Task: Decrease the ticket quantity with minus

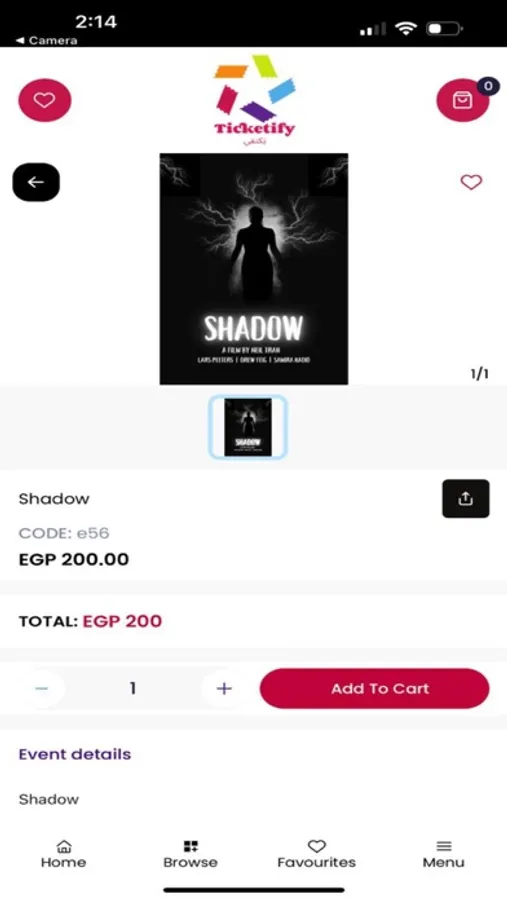Action: [42, 688]
